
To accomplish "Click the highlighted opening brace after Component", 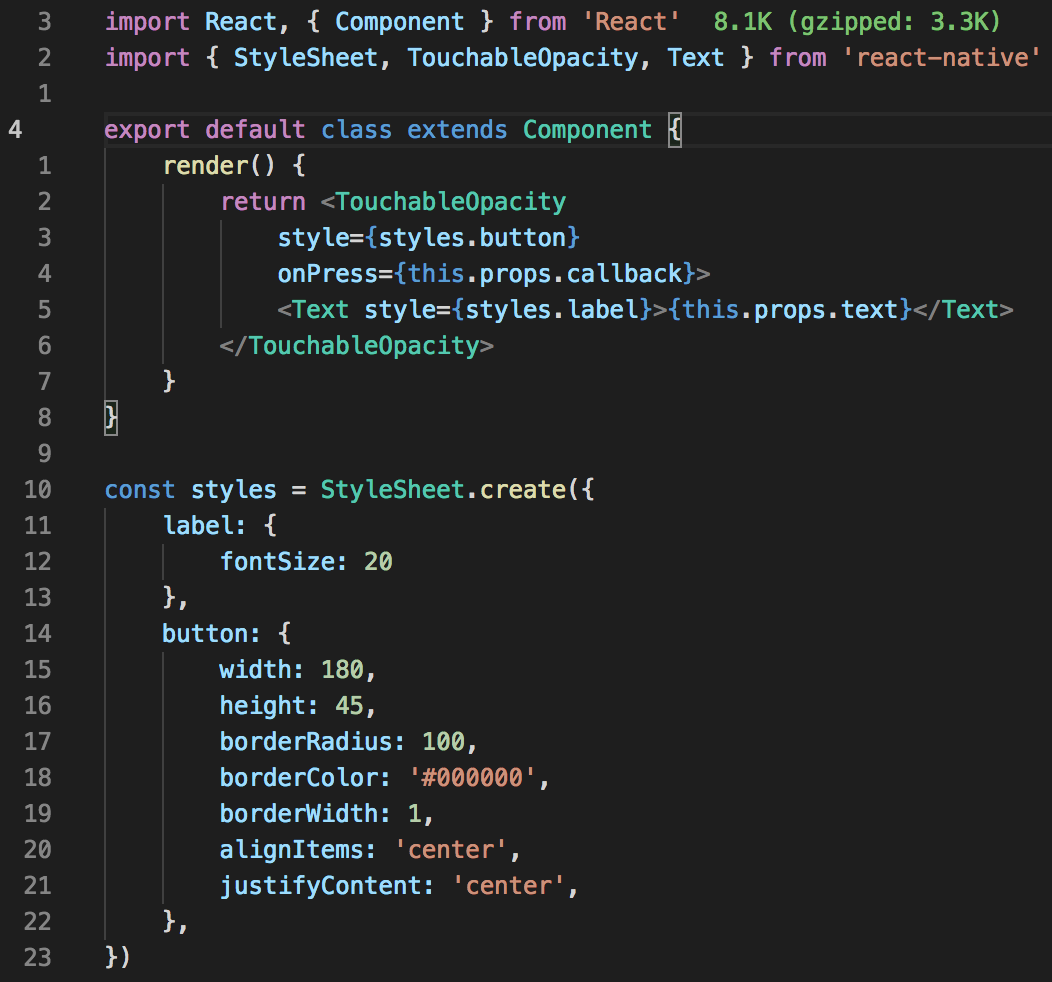I will (x=674, y=130).
